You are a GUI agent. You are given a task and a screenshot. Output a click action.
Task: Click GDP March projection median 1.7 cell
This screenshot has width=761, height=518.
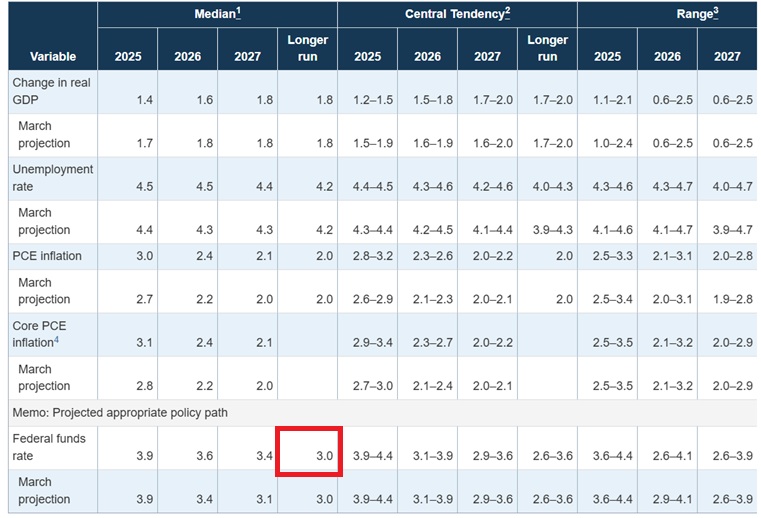click(145, 143)
